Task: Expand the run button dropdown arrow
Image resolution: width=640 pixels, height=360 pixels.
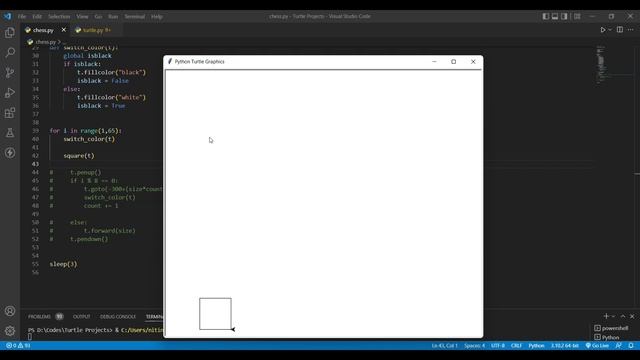Action: [x=610, y=30]
